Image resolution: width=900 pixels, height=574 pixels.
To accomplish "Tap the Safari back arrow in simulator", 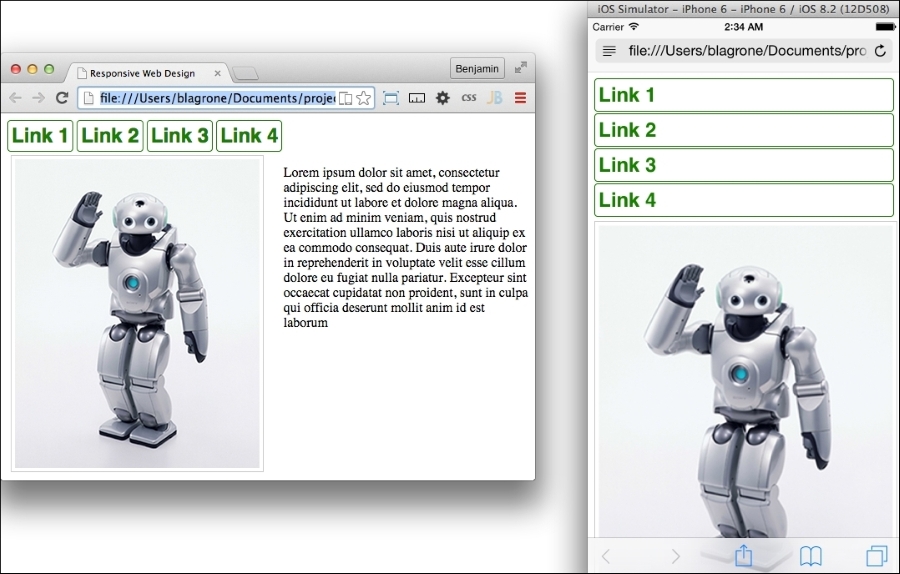I will (606, 556).
